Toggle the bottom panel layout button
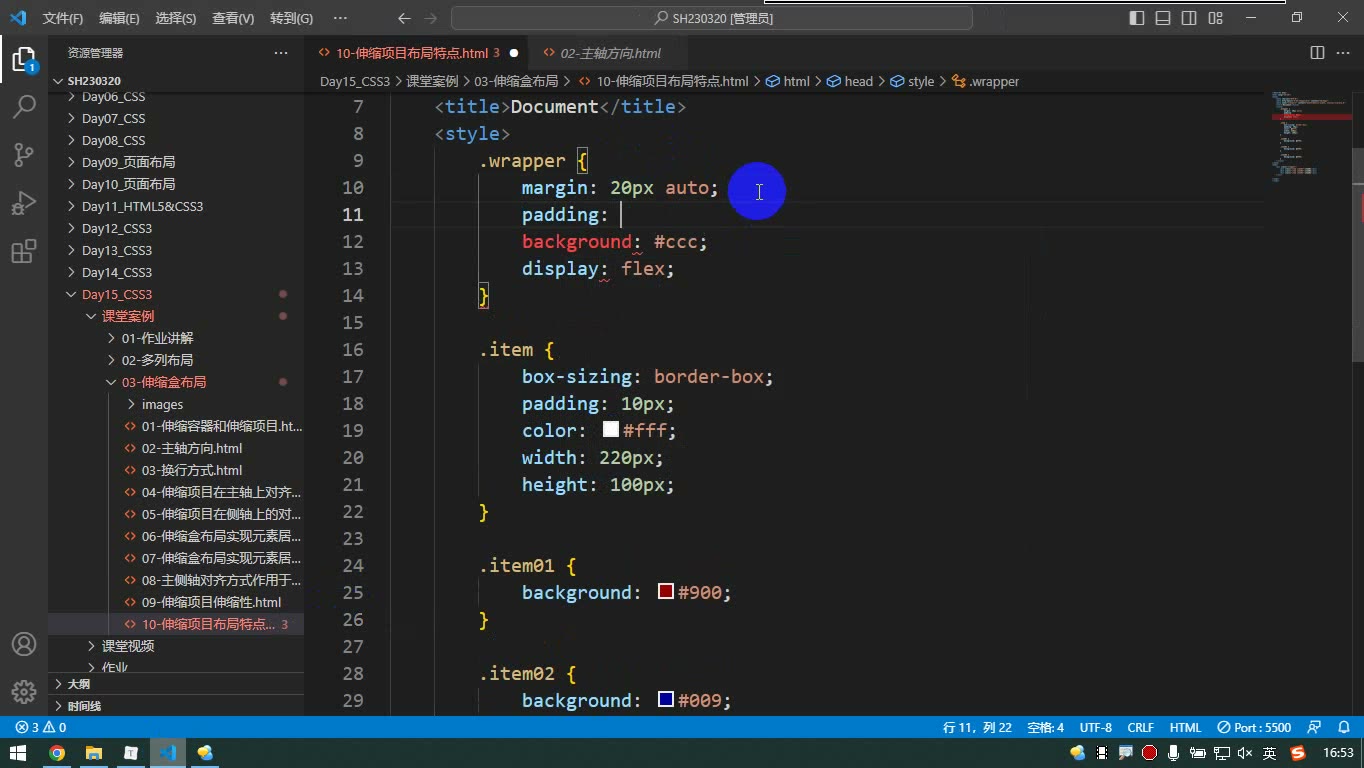Image resolution: width=1364 pixels, height=768 pixels. (x=1163, y=18)
